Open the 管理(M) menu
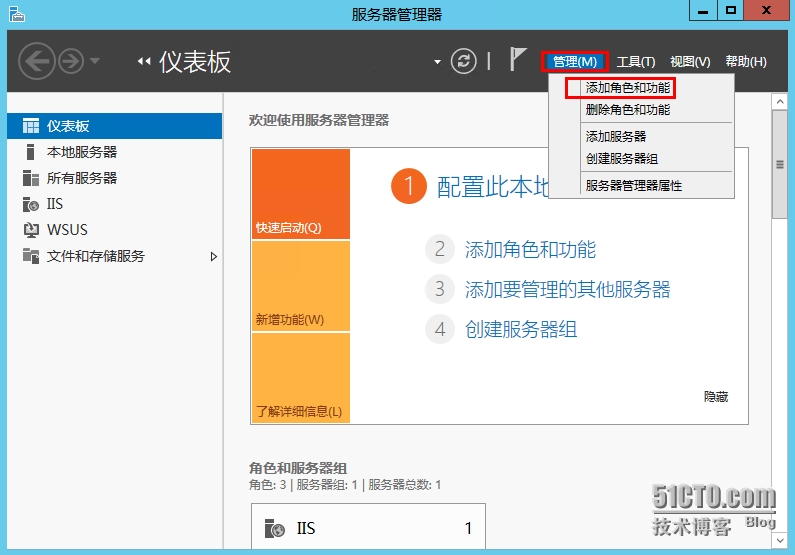This screenshot has height=555, width=795. pos(574,62)
